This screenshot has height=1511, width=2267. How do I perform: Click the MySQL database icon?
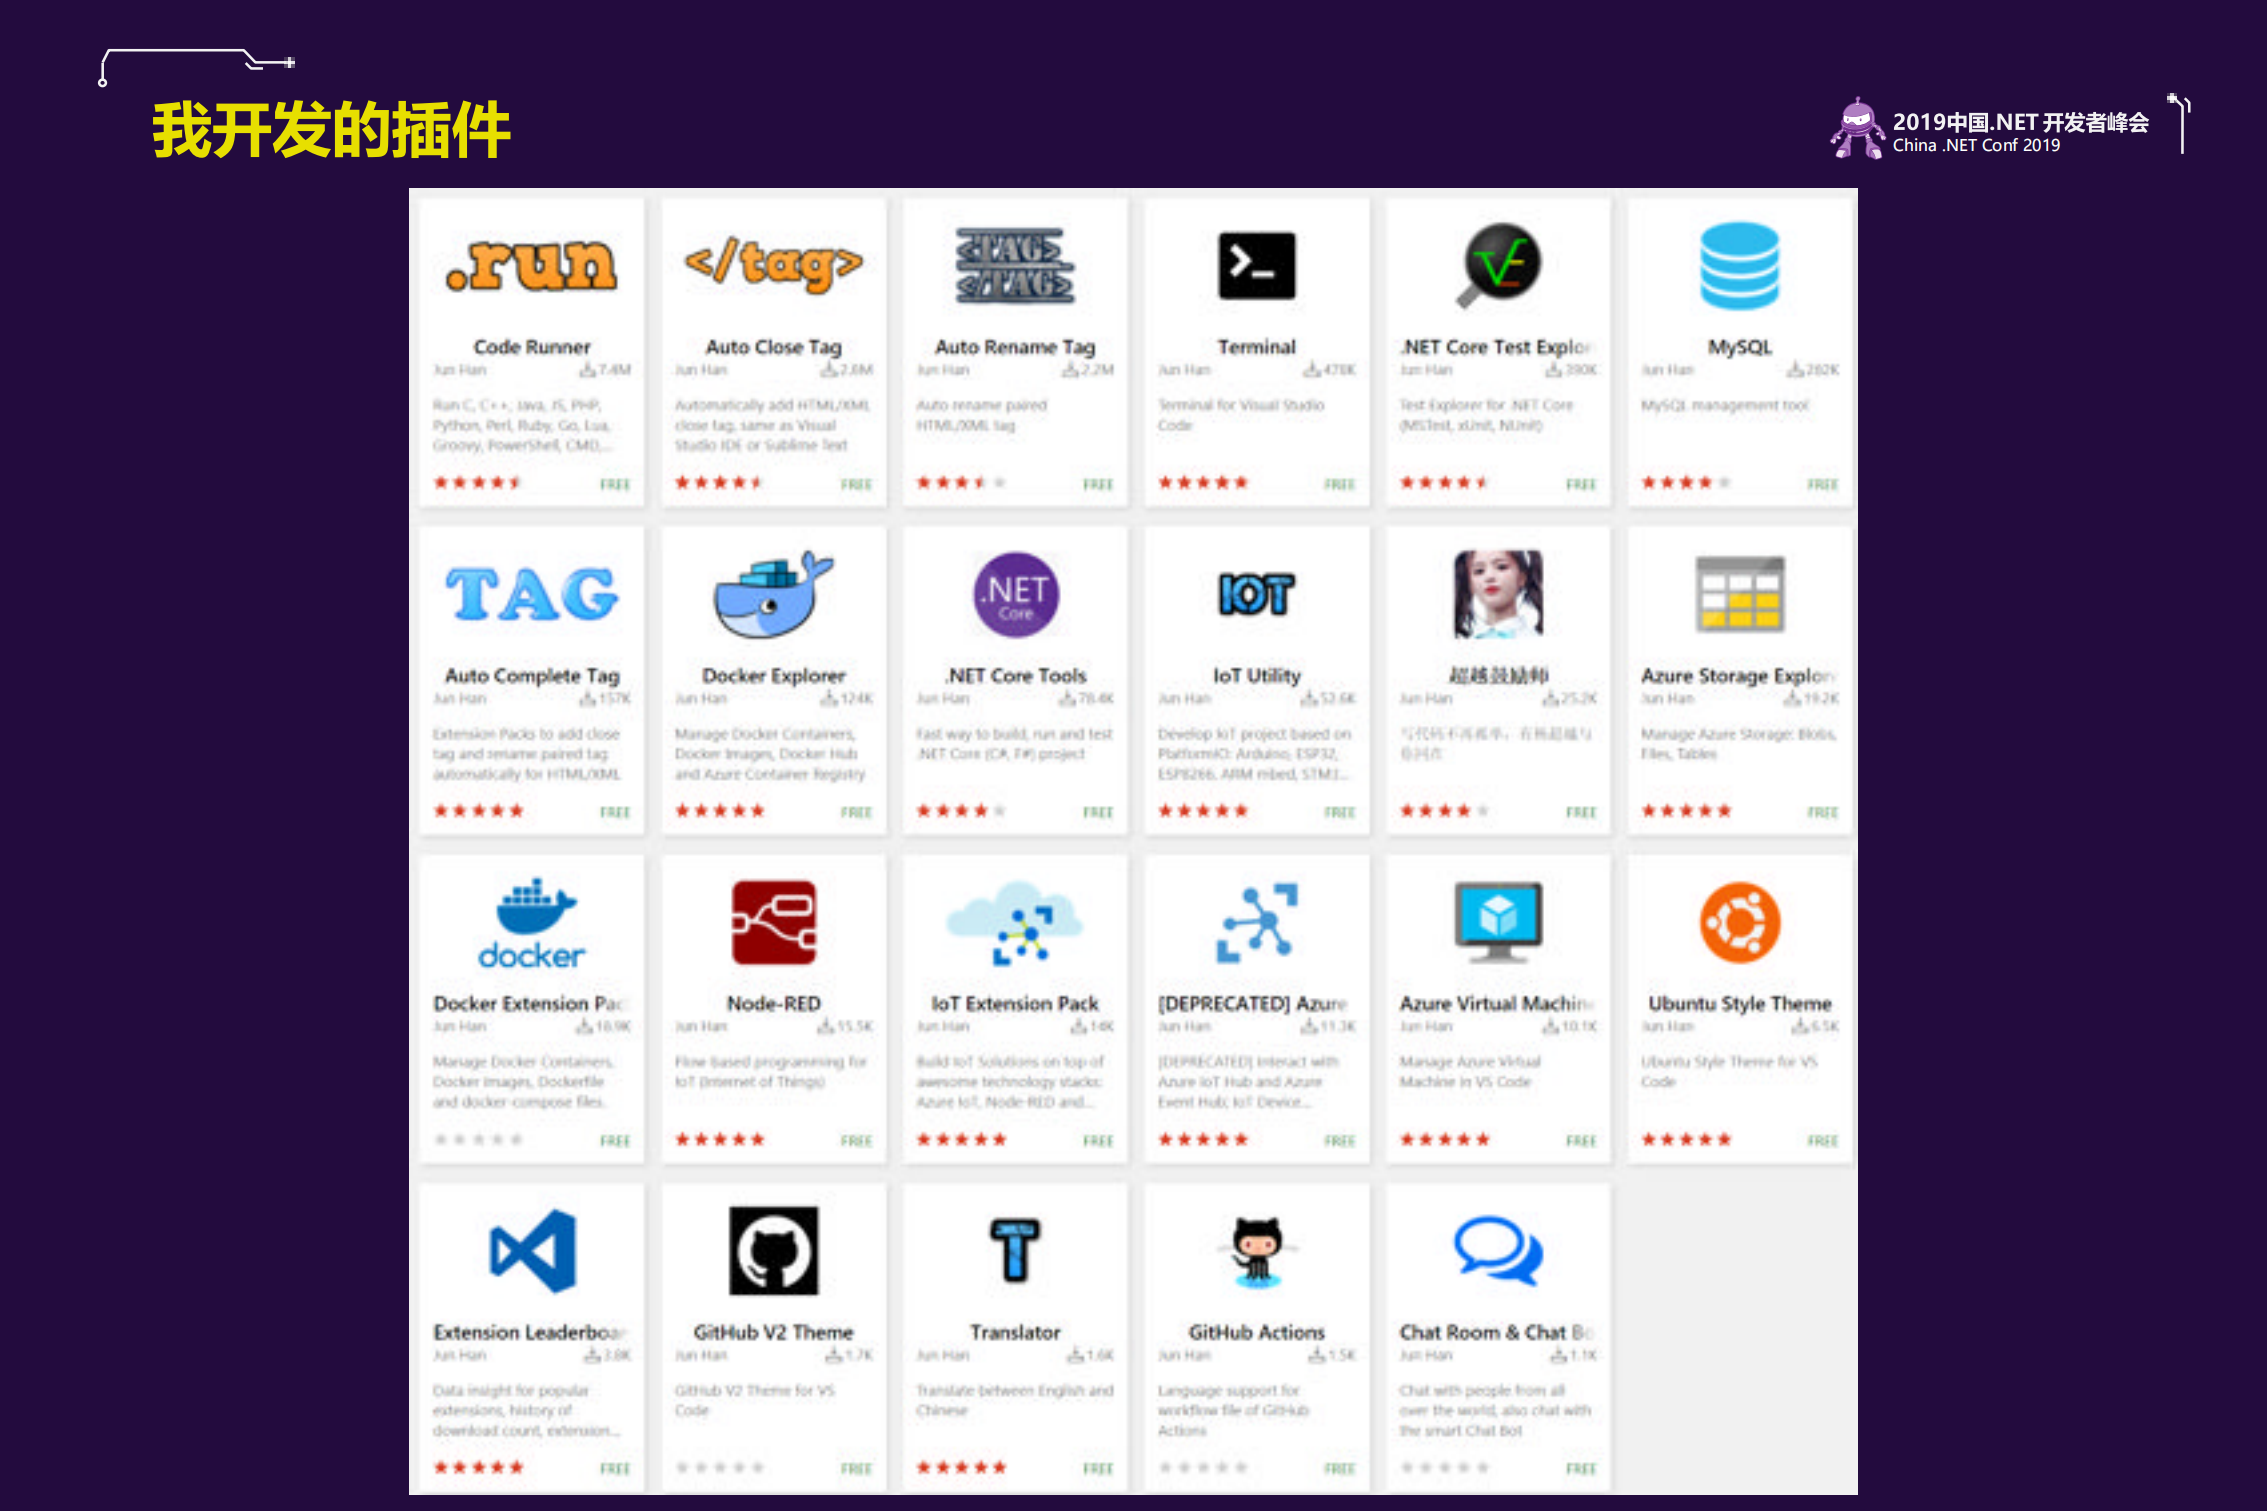tap(1738, 265)
